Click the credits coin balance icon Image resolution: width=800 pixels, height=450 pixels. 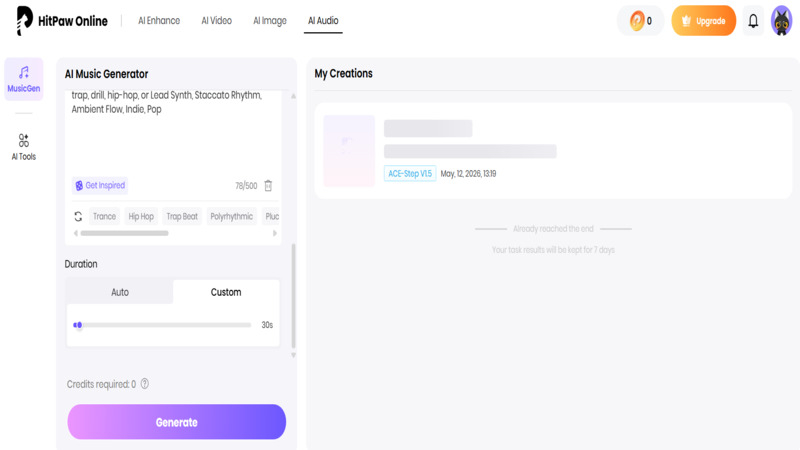[x=637, y=21]
